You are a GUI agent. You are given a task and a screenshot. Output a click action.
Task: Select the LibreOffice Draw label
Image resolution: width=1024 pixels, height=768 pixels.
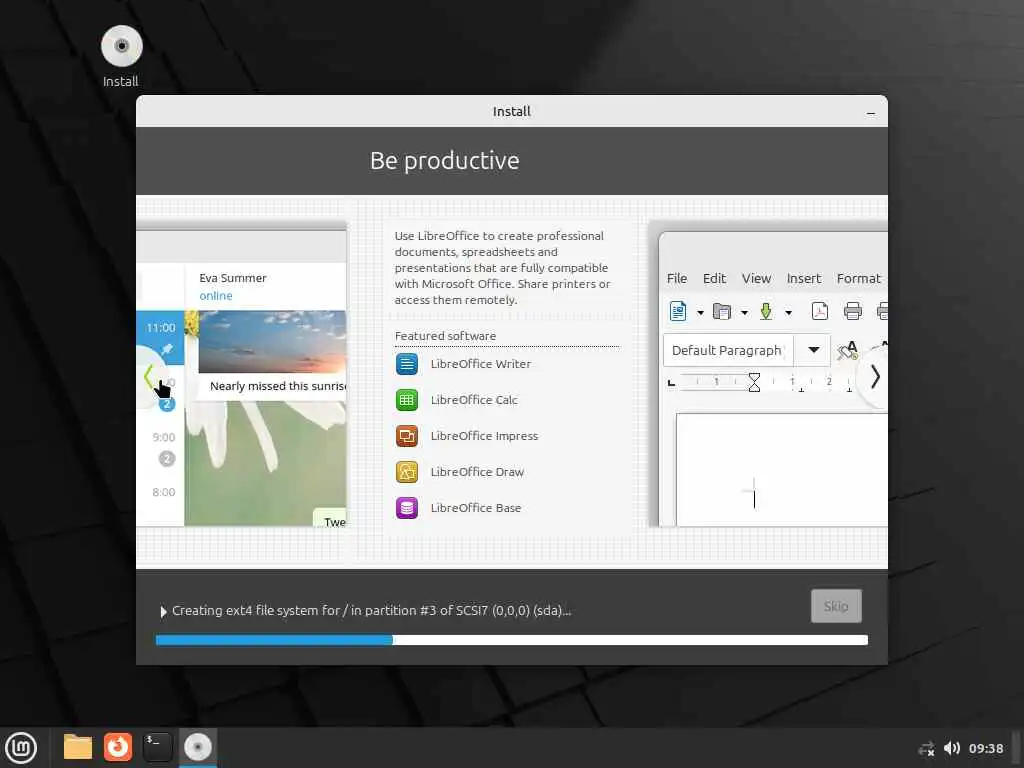tap(477, 472)
